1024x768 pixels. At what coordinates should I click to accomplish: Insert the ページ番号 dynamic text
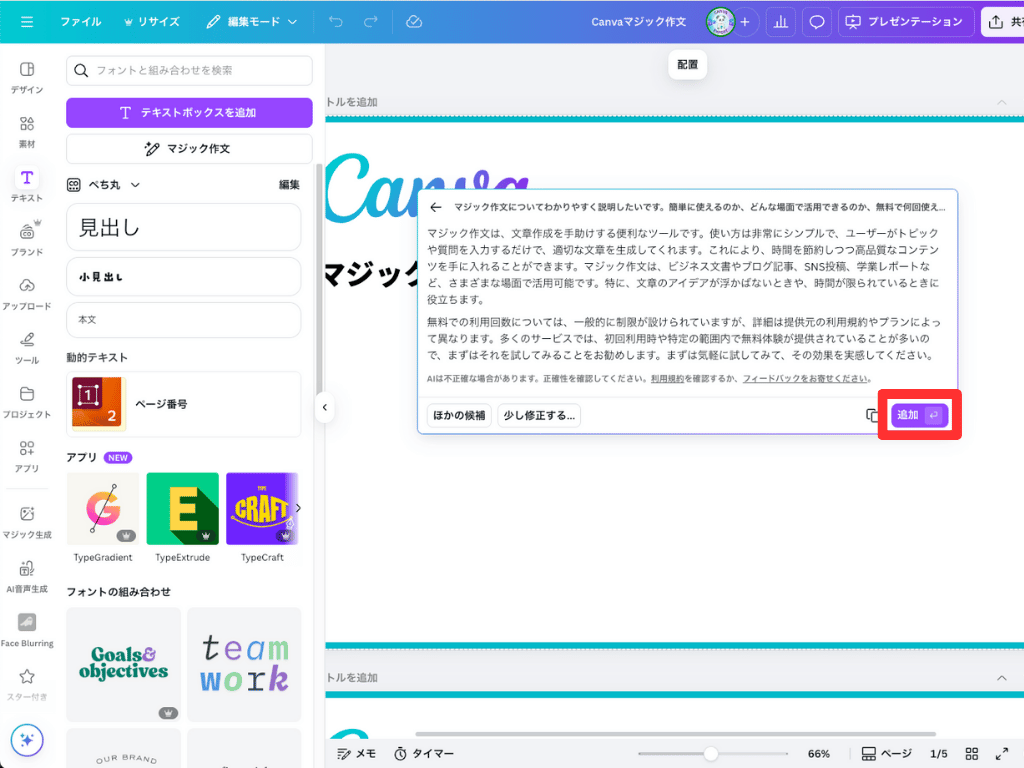(184, 404)
